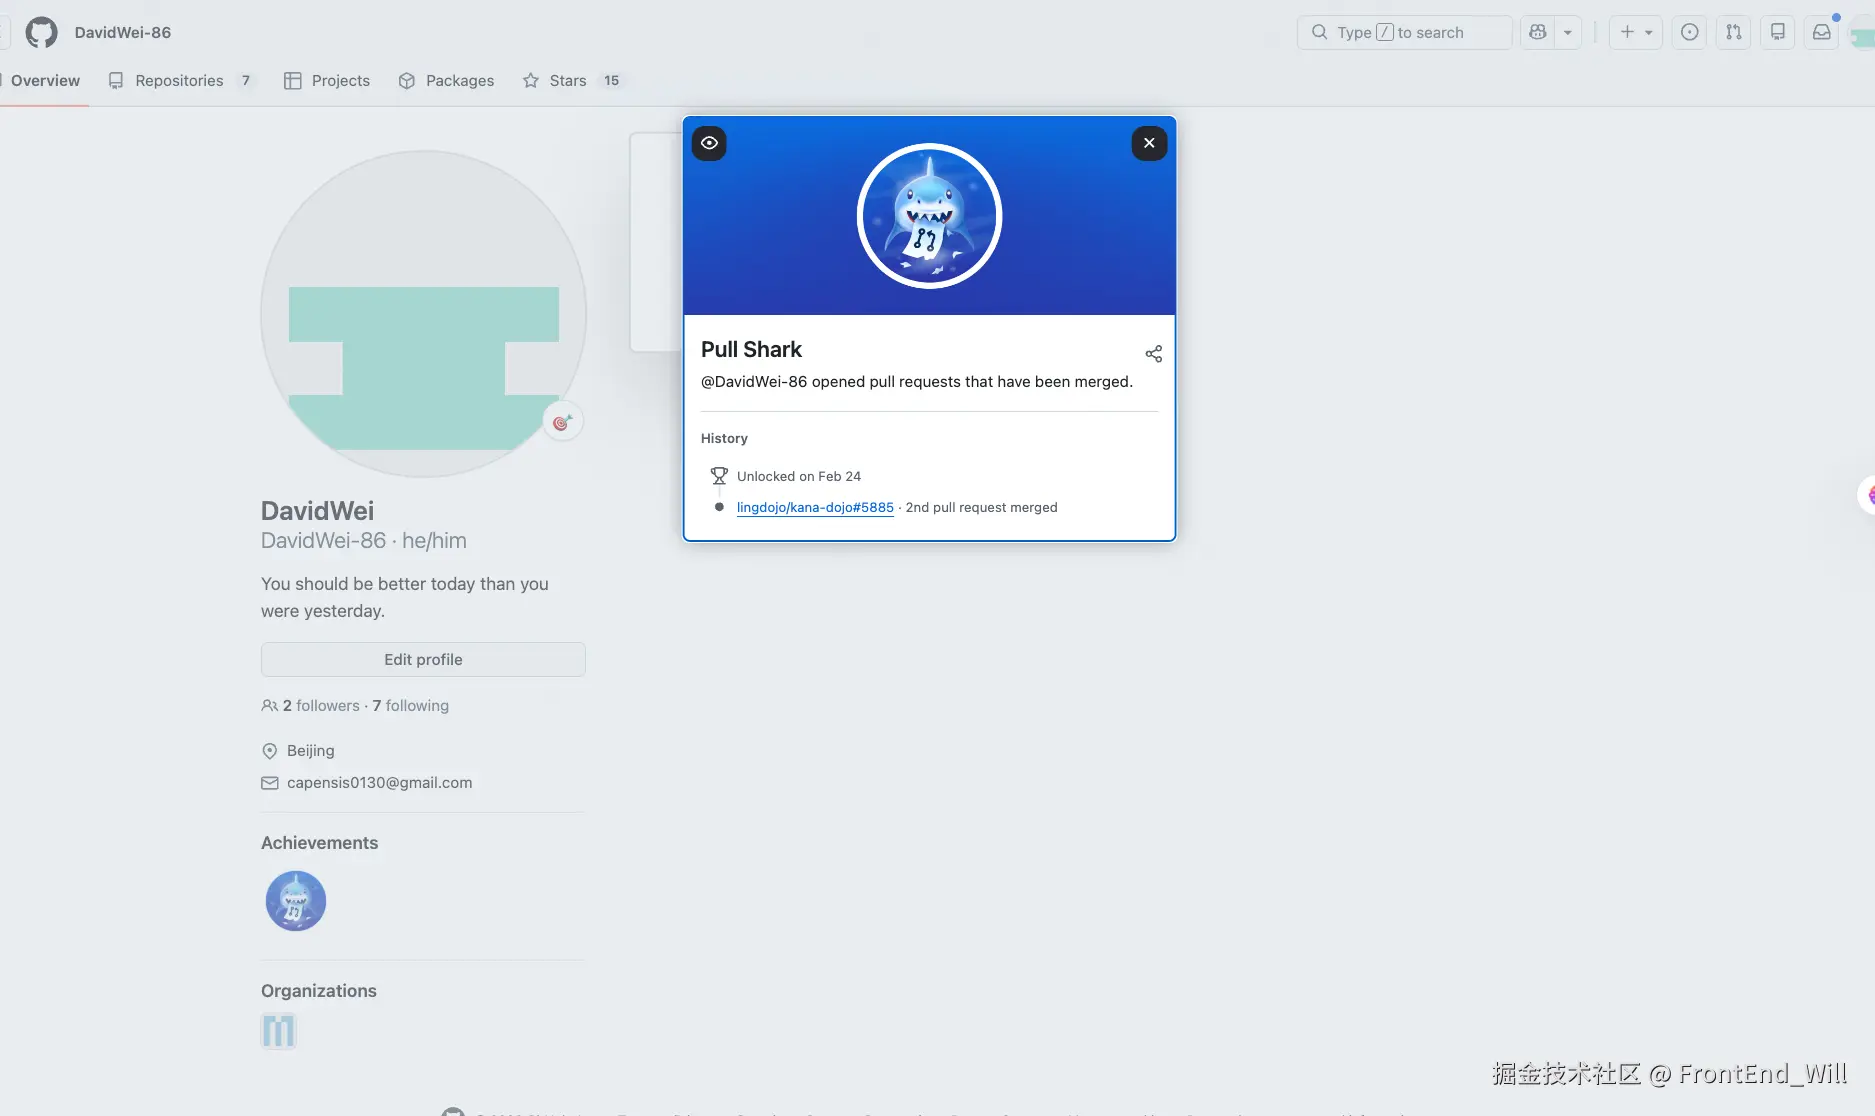Screen dimensions: 1875x1116
Task: View the 2 followers list
Action: click(x=320, y=705)
